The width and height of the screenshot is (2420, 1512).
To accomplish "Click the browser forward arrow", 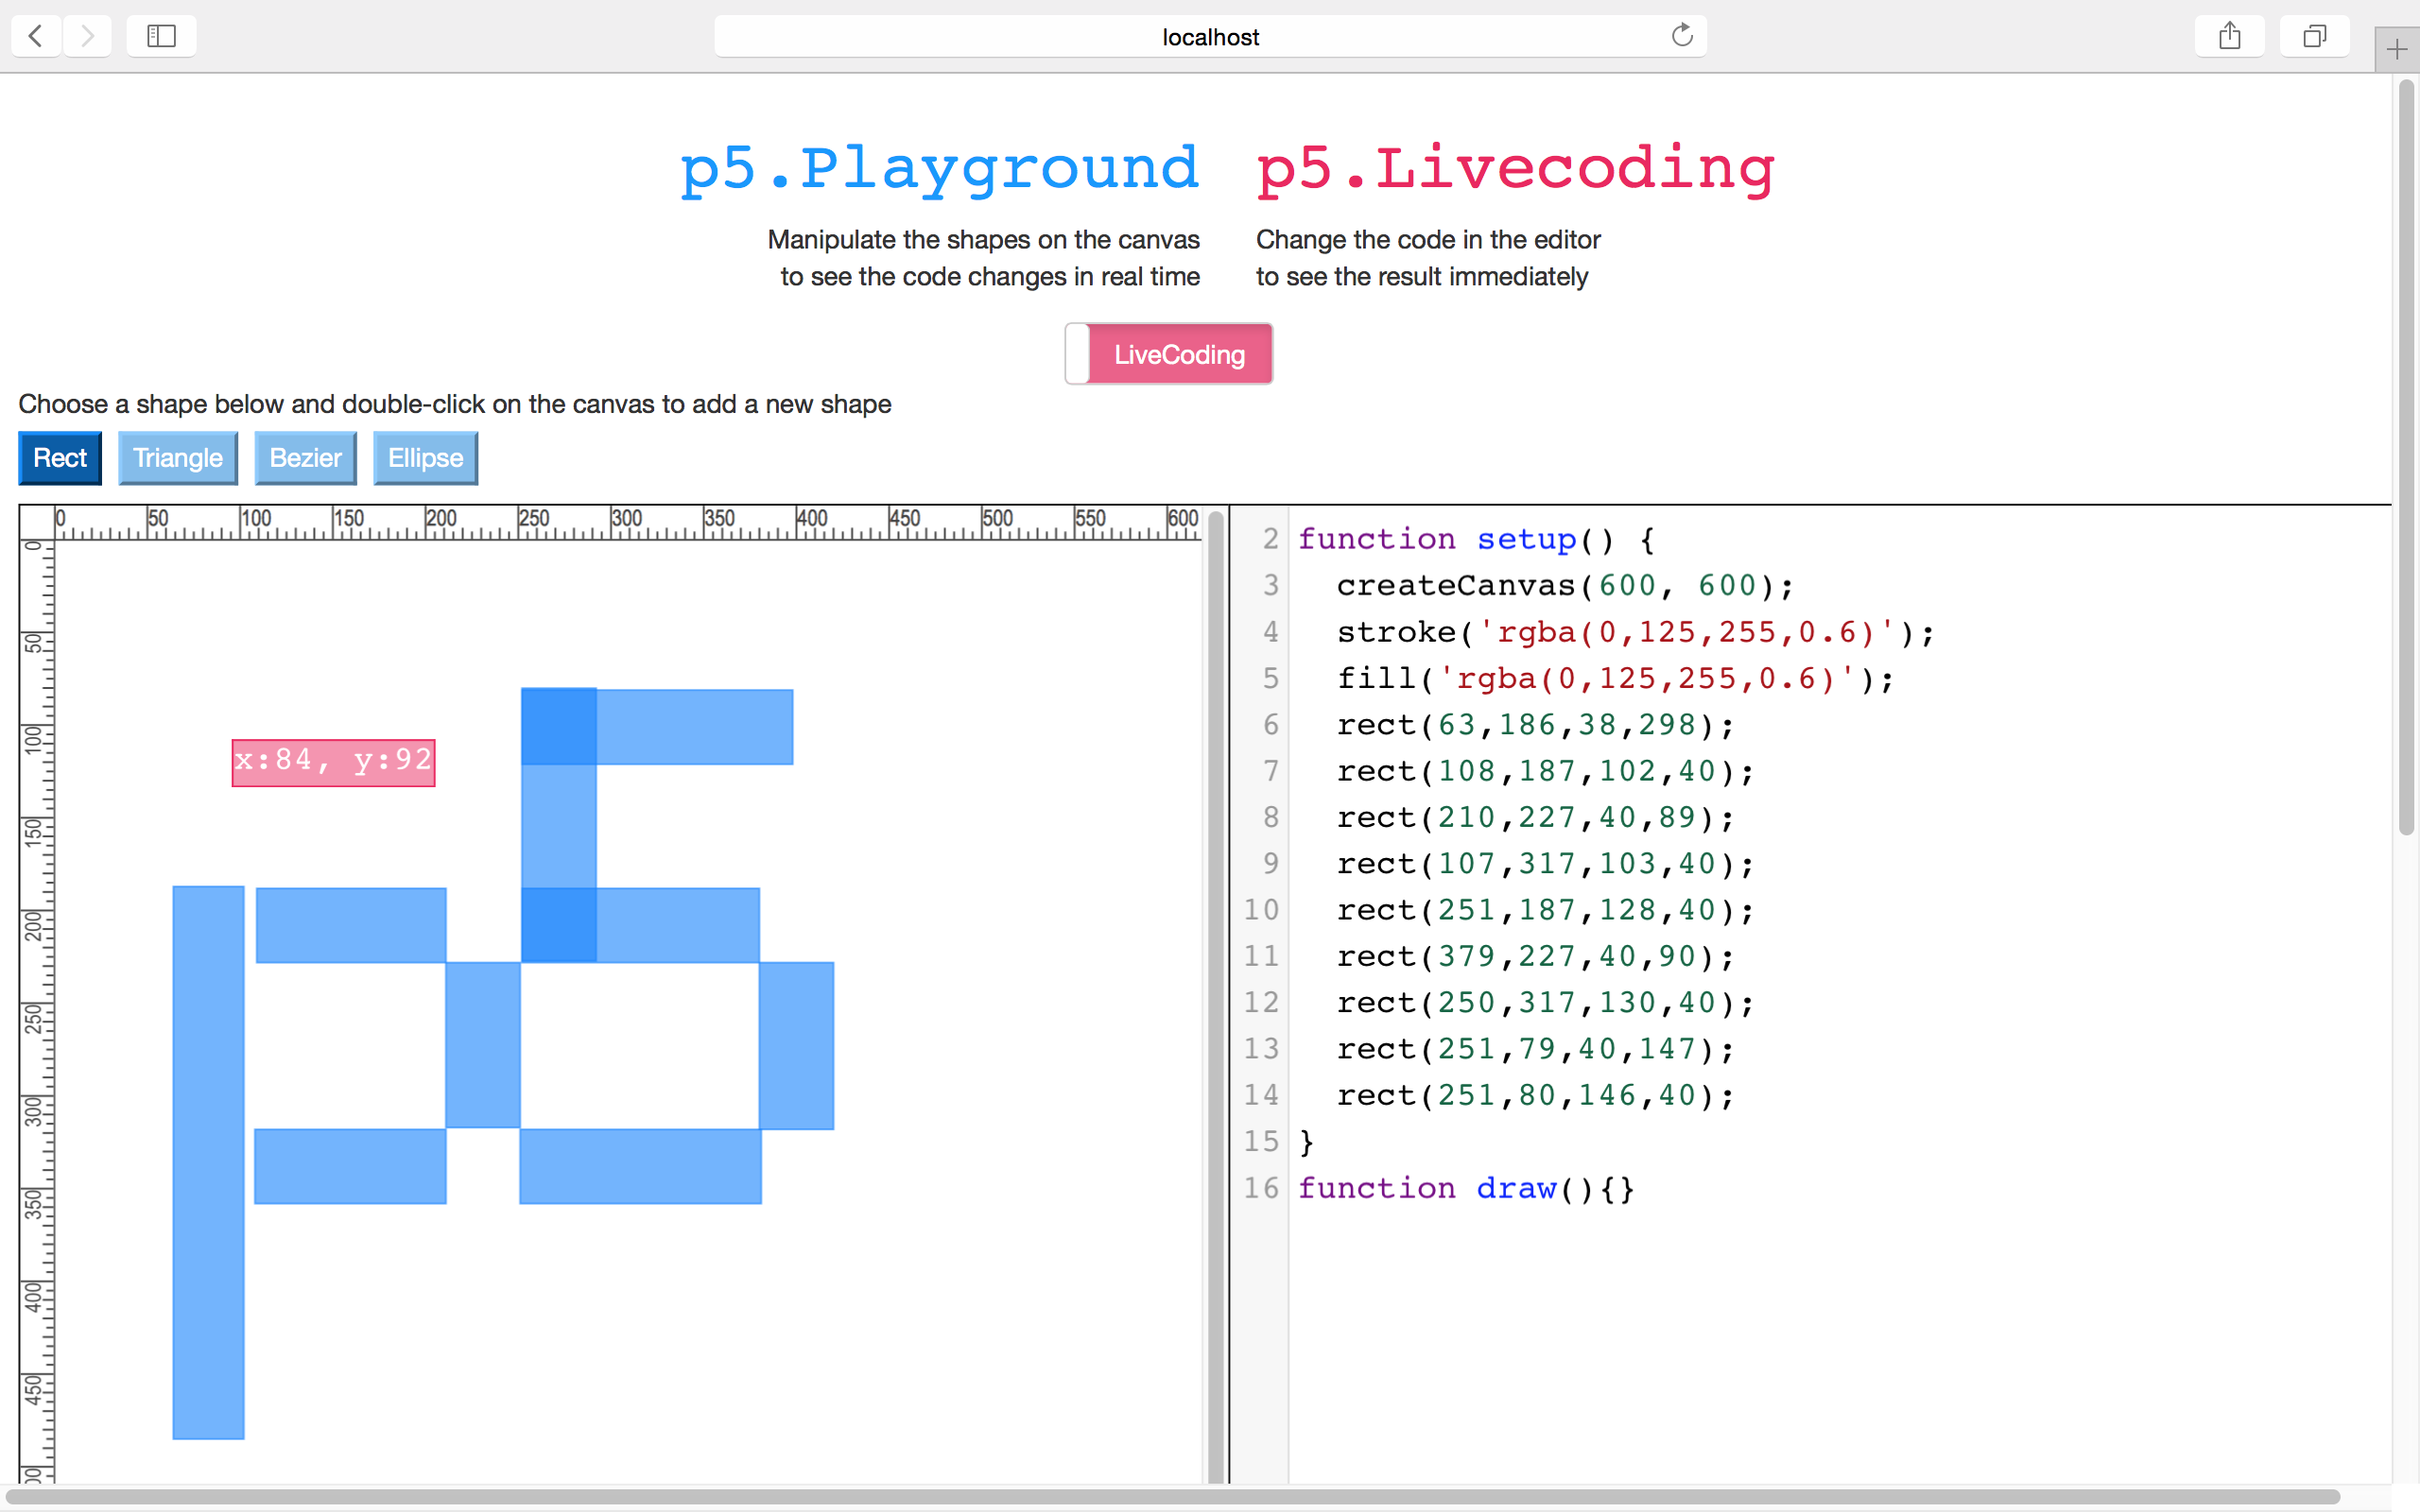I will tap(88, 37).
